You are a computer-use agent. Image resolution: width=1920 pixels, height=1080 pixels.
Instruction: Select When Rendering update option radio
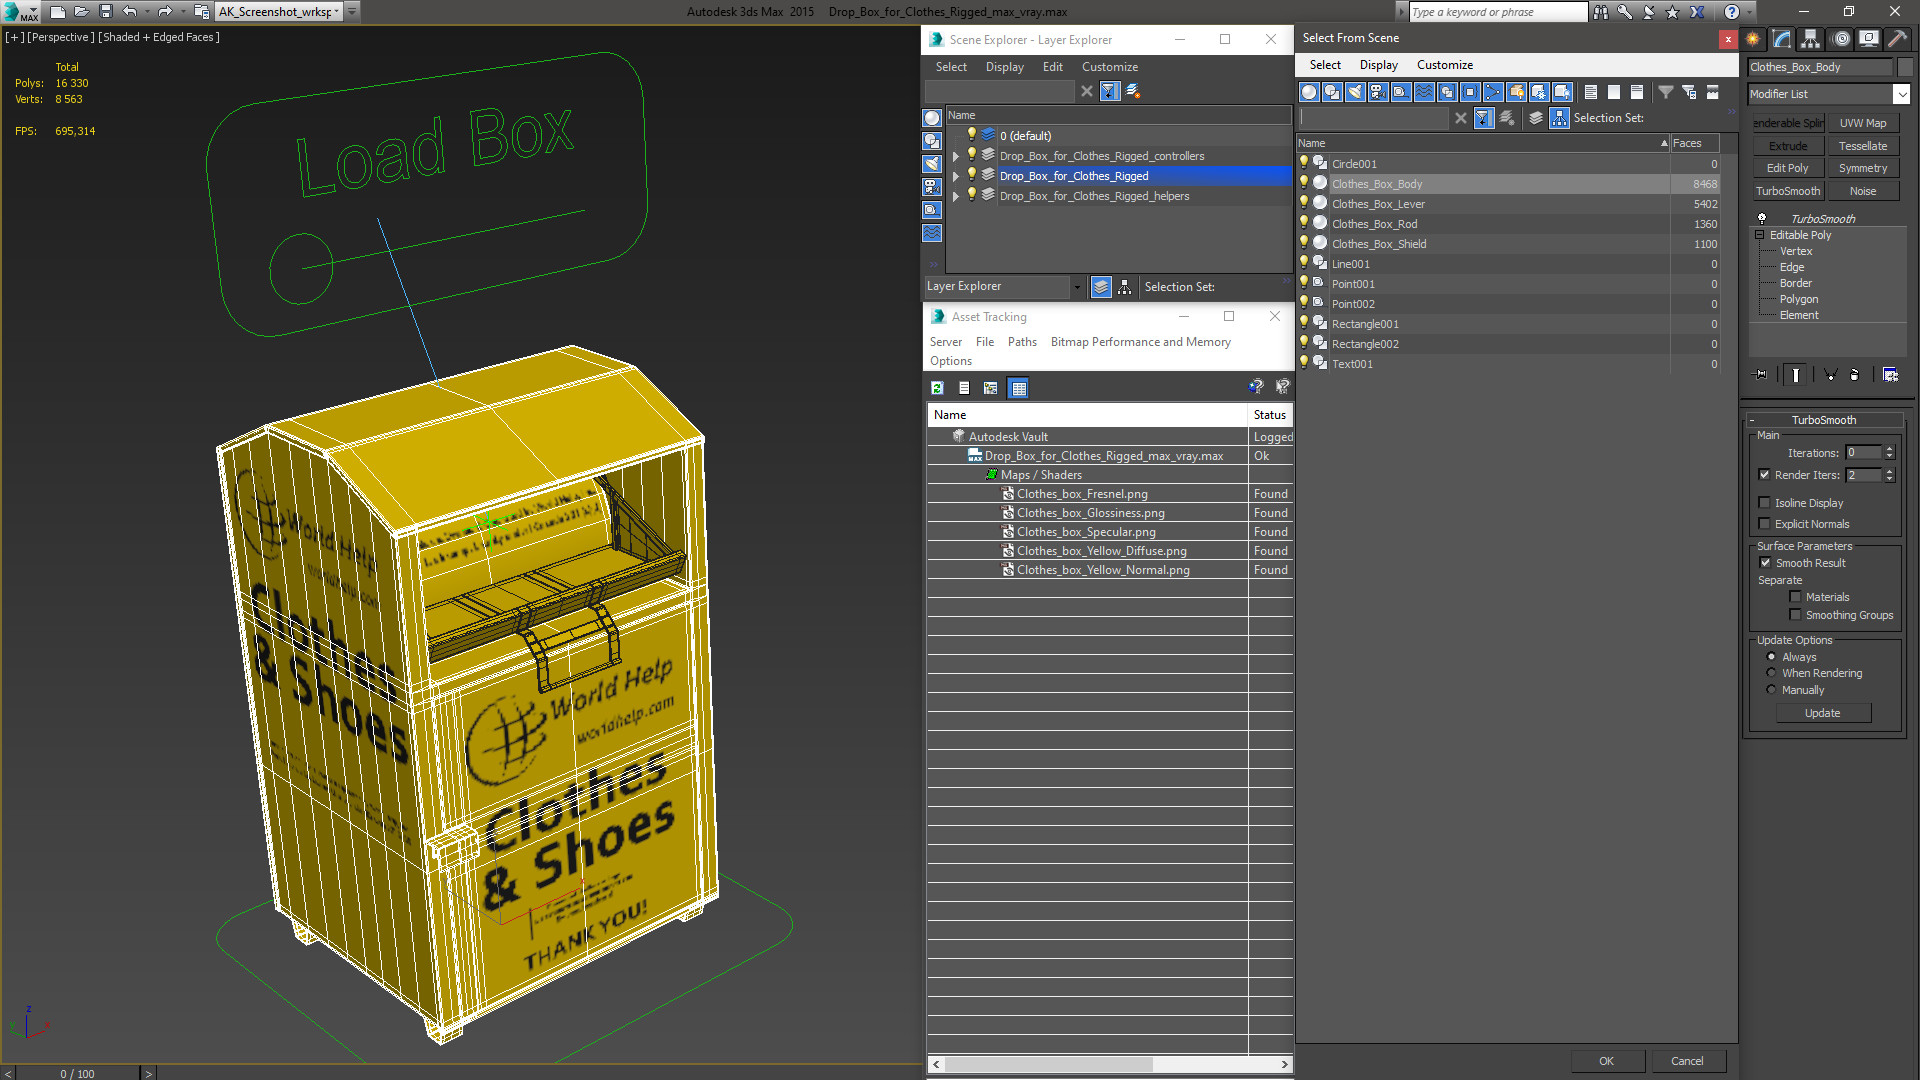(1771, 673)
